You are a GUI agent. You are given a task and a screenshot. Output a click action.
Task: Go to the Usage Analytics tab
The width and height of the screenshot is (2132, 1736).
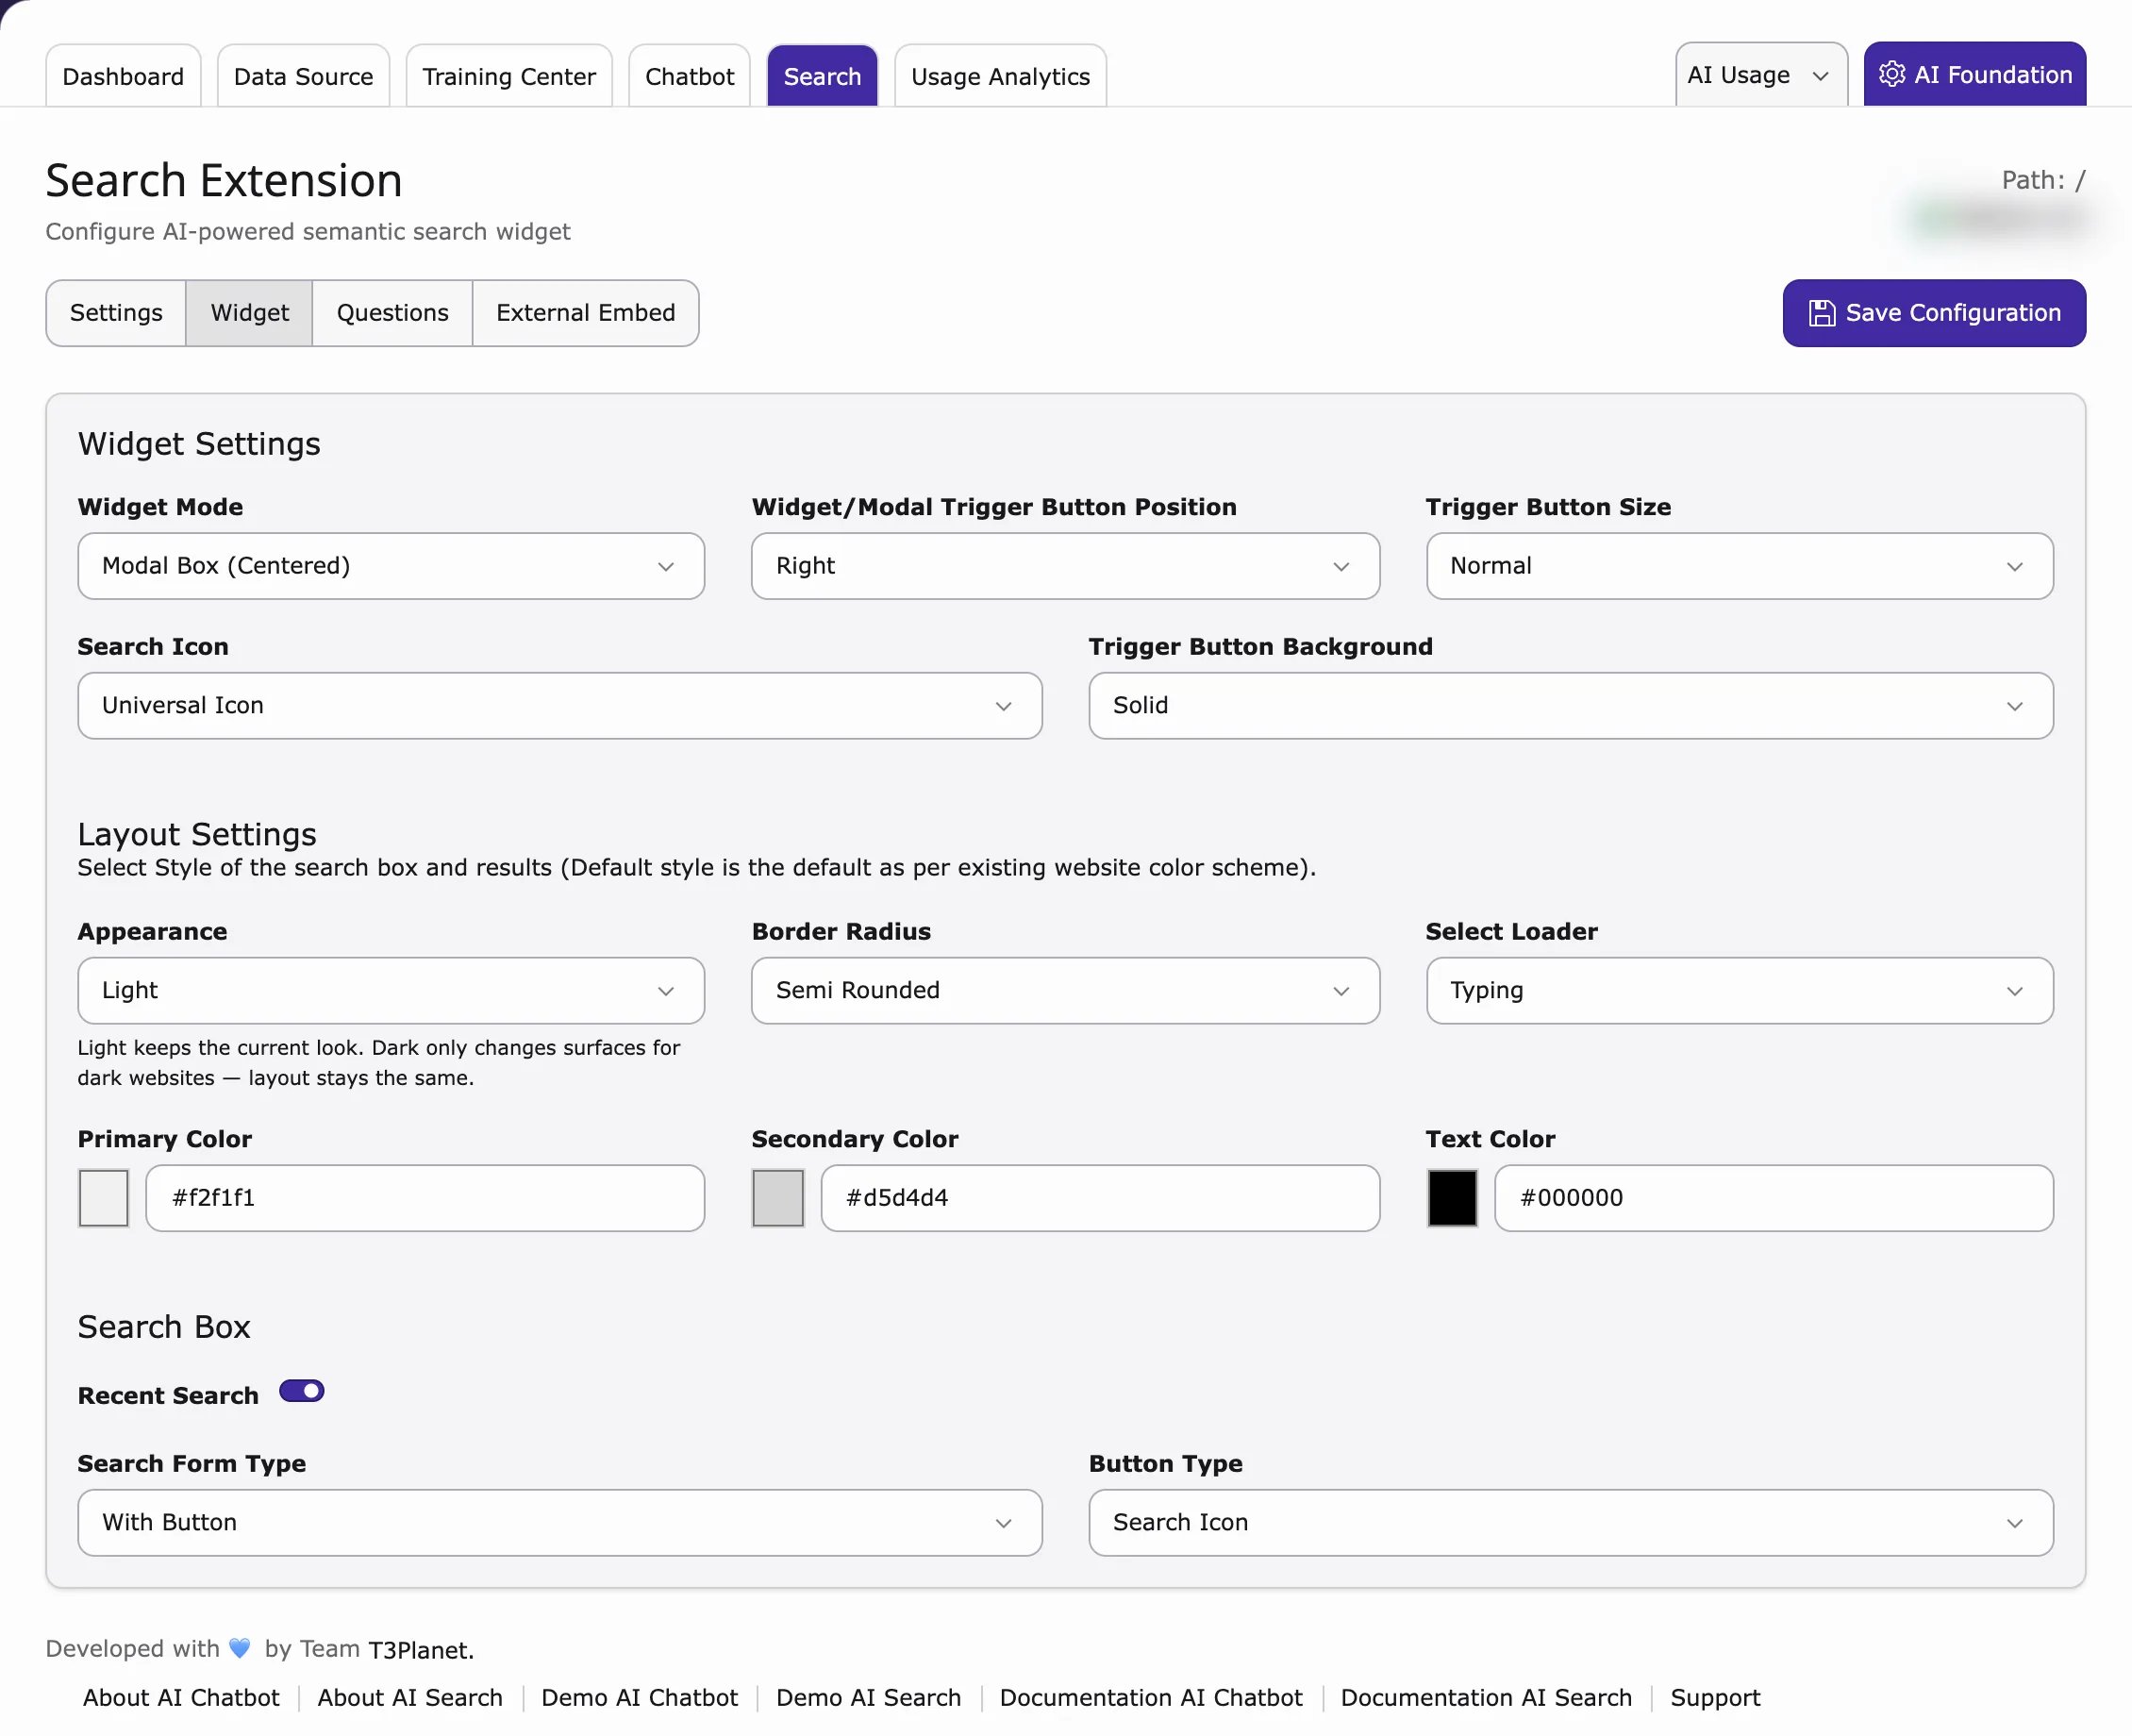point(1000,77)
